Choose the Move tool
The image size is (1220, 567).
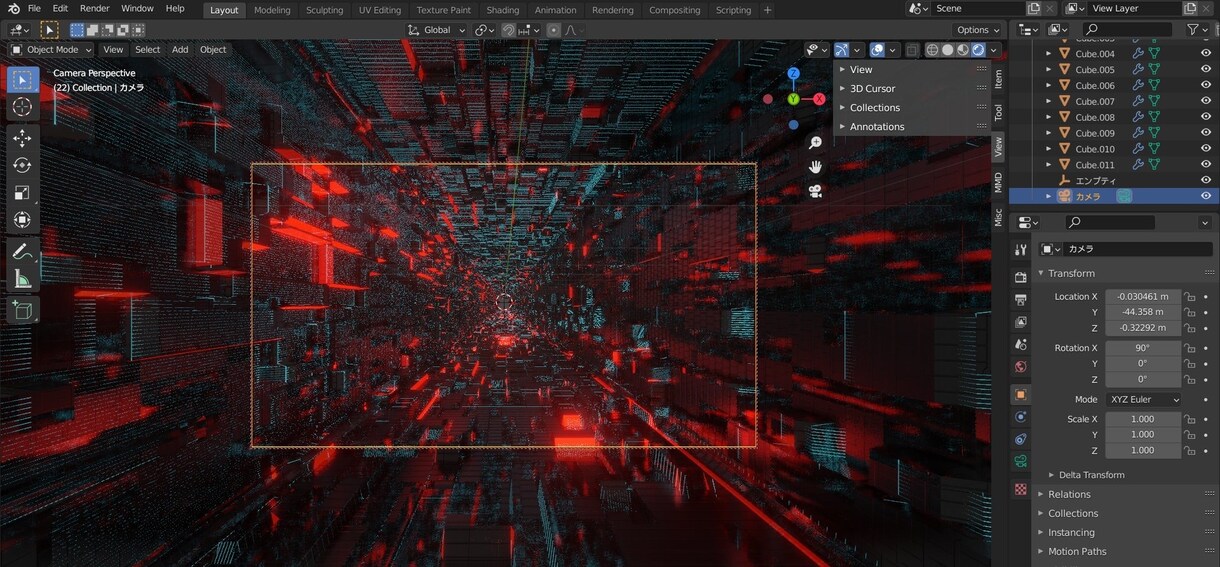tap(23, 139)
